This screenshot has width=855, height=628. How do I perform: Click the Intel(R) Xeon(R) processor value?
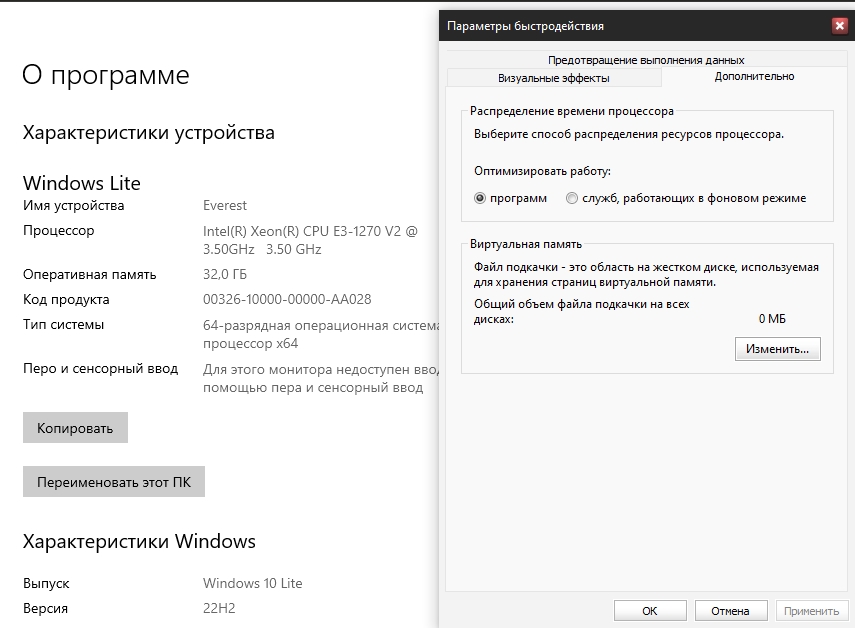tap(310, 240)
